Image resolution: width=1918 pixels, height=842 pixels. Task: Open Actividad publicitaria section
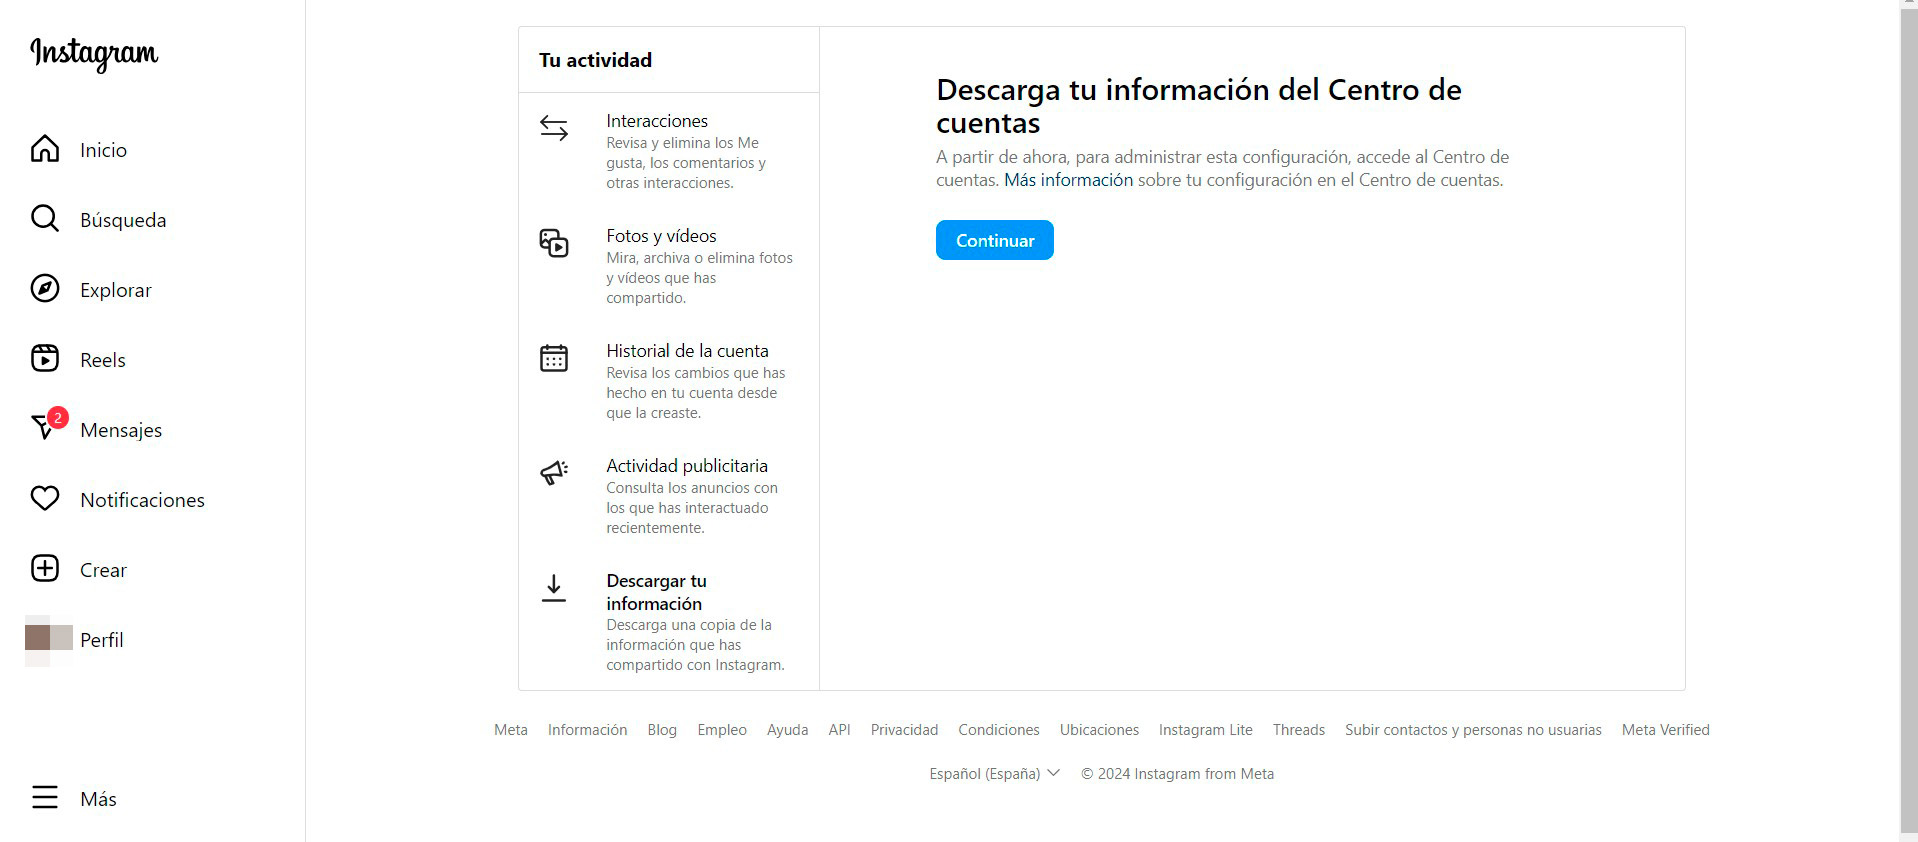[x=669, y=496]
